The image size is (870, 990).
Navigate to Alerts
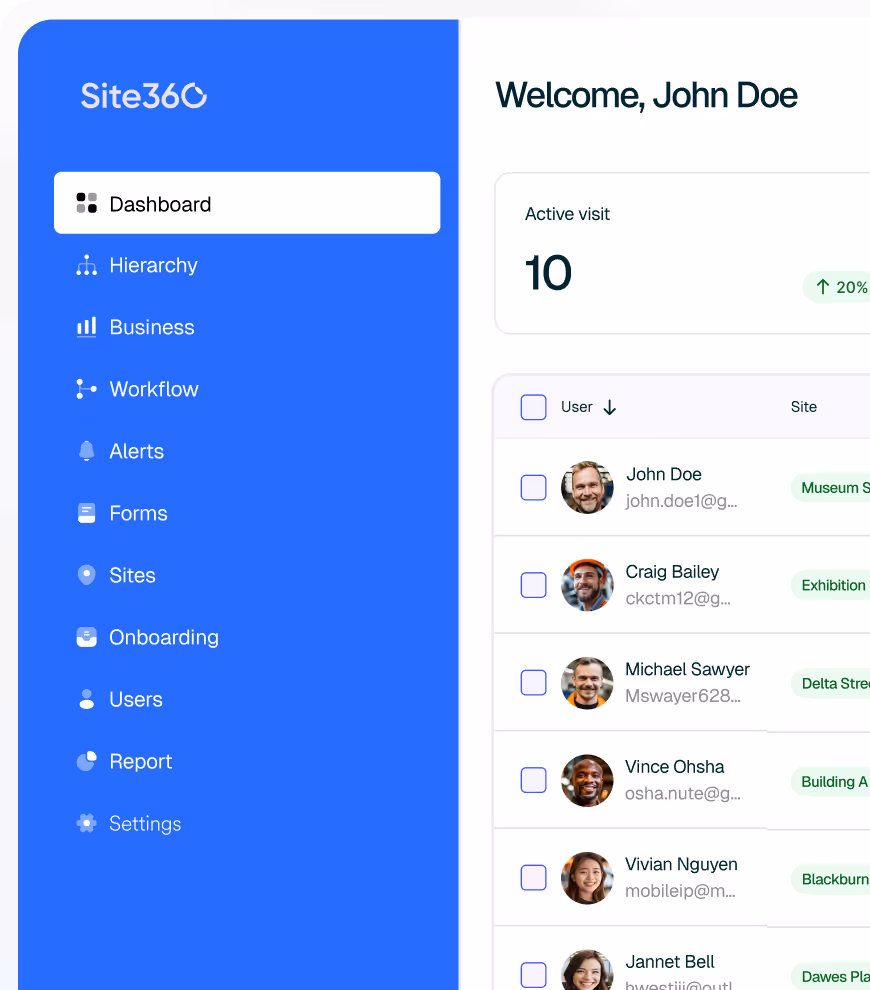pos(247,451)
